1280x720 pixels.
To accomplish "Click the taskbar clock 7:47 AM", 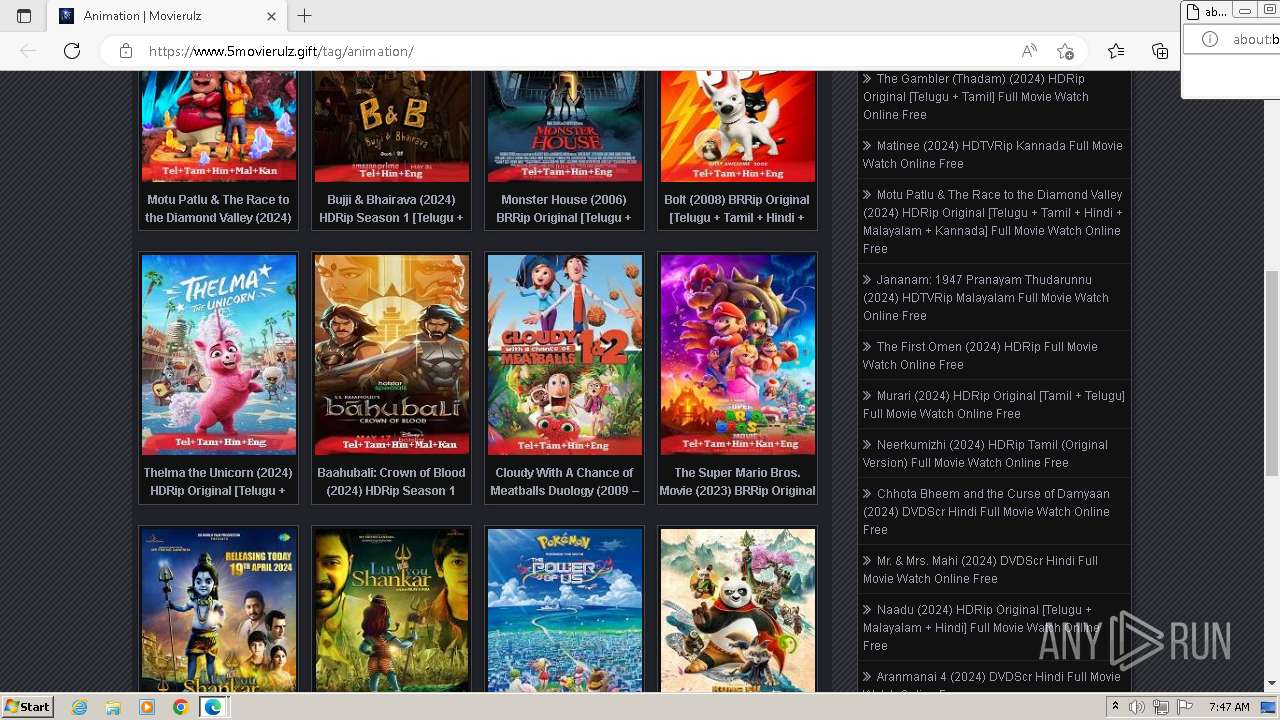I will [1229, 707].
